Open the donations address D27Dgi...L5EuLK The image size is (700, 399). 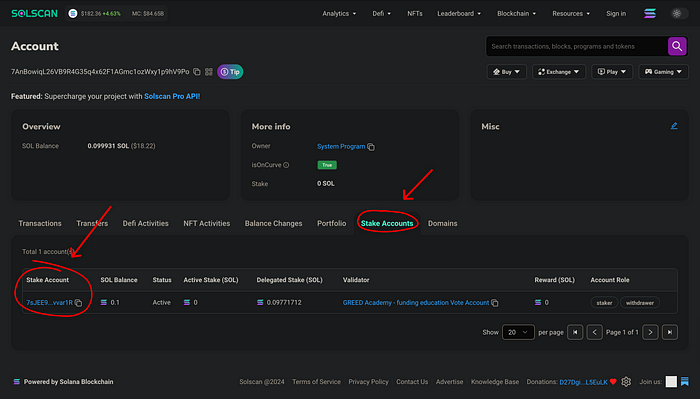(x=583, y=382)
